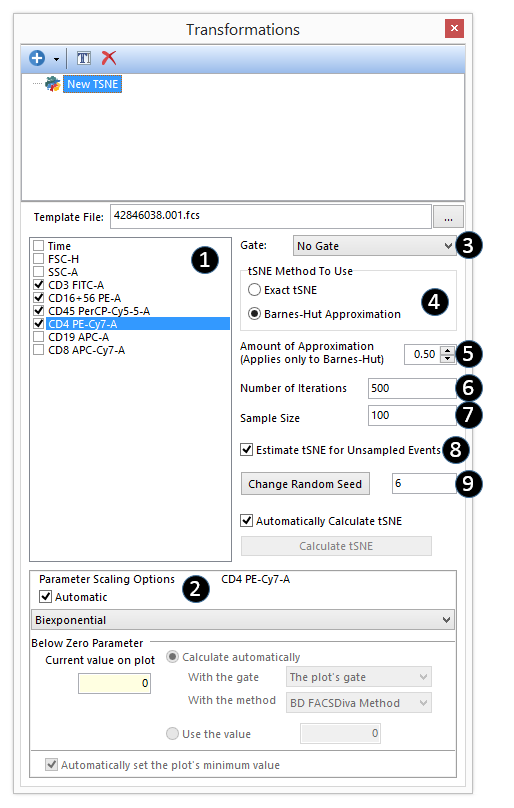Check the Time parameter checkbox
Viewport: 514px width, 808px height.
39,246
